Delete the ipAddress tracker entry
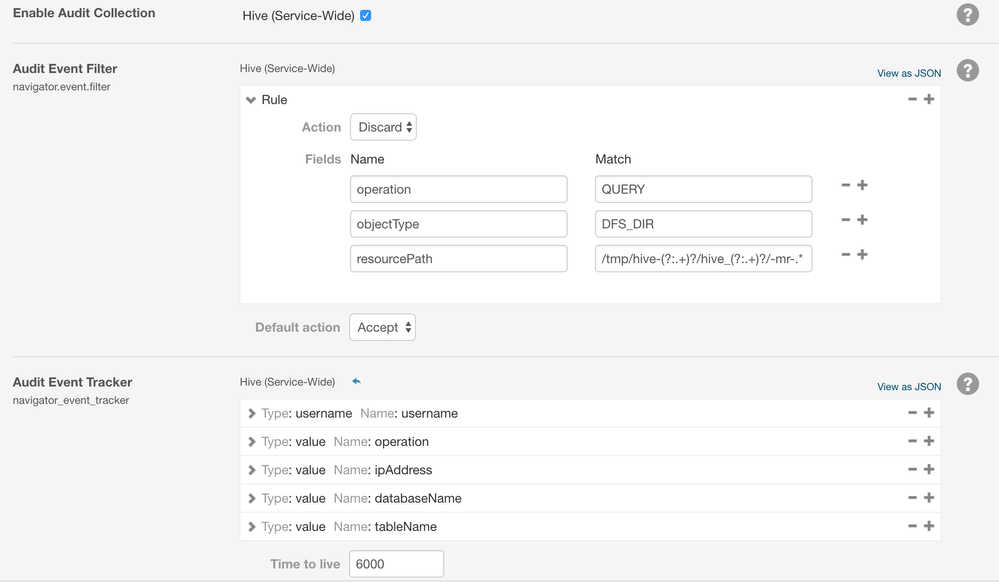 [912, 470]
